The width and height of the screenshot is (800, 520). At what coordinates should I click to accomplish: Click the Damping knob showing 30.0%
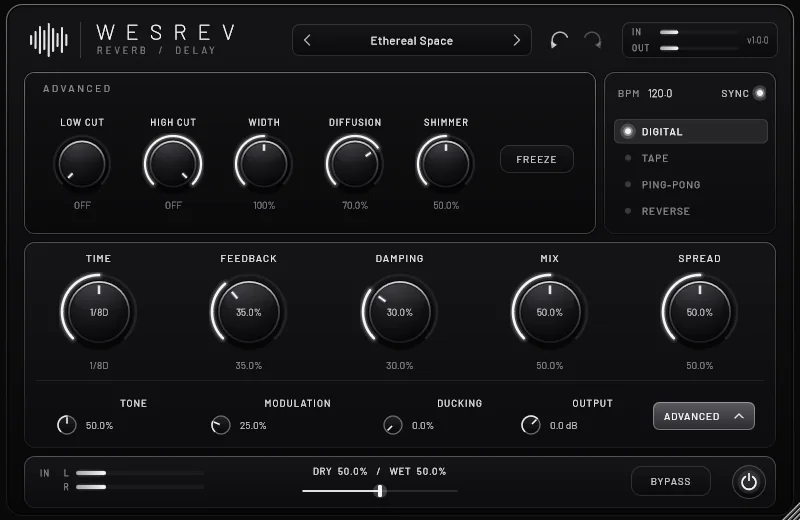pyautogui.click(x=399, y=312)
